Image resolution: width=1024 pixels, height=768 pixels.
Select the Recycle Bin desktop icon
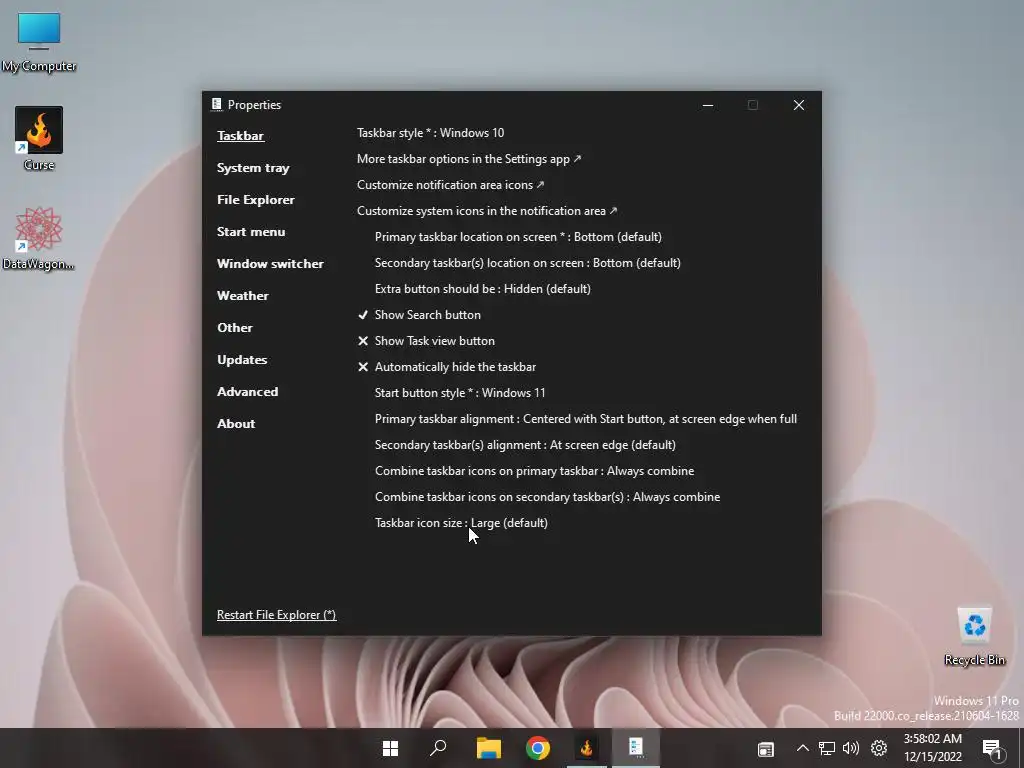[x=974, y=636]
